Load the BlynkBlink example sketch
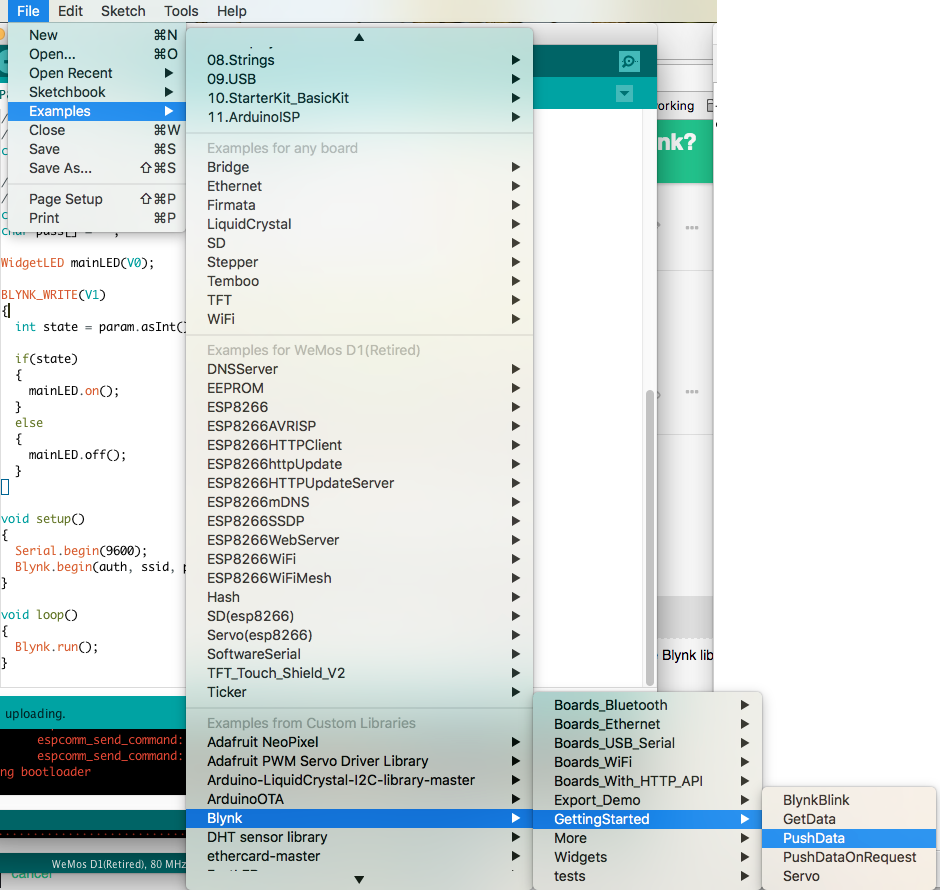 pos(849,801)
